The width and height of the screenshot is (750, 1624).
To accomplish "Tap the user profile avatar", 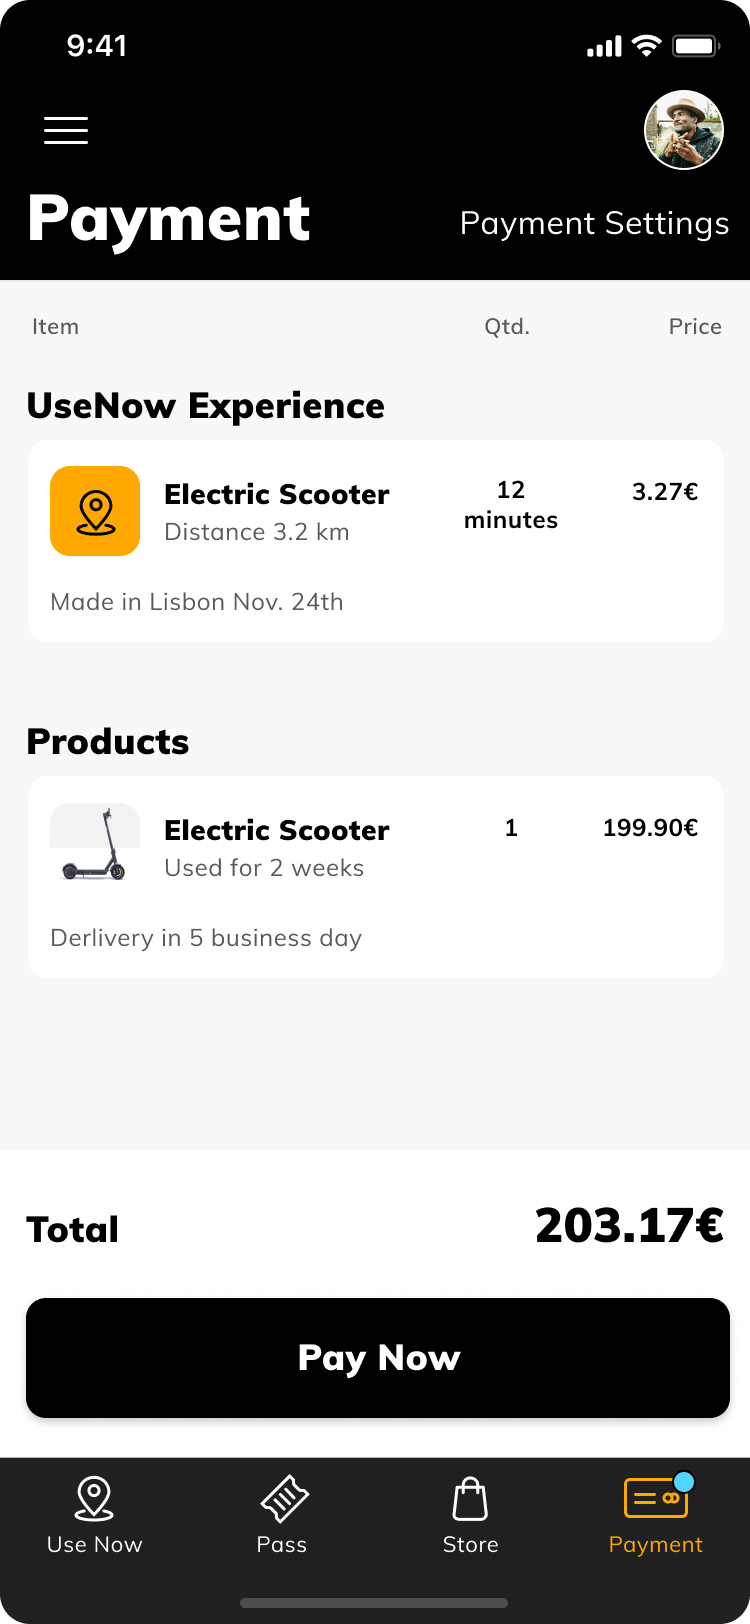I will click(684, 130).
